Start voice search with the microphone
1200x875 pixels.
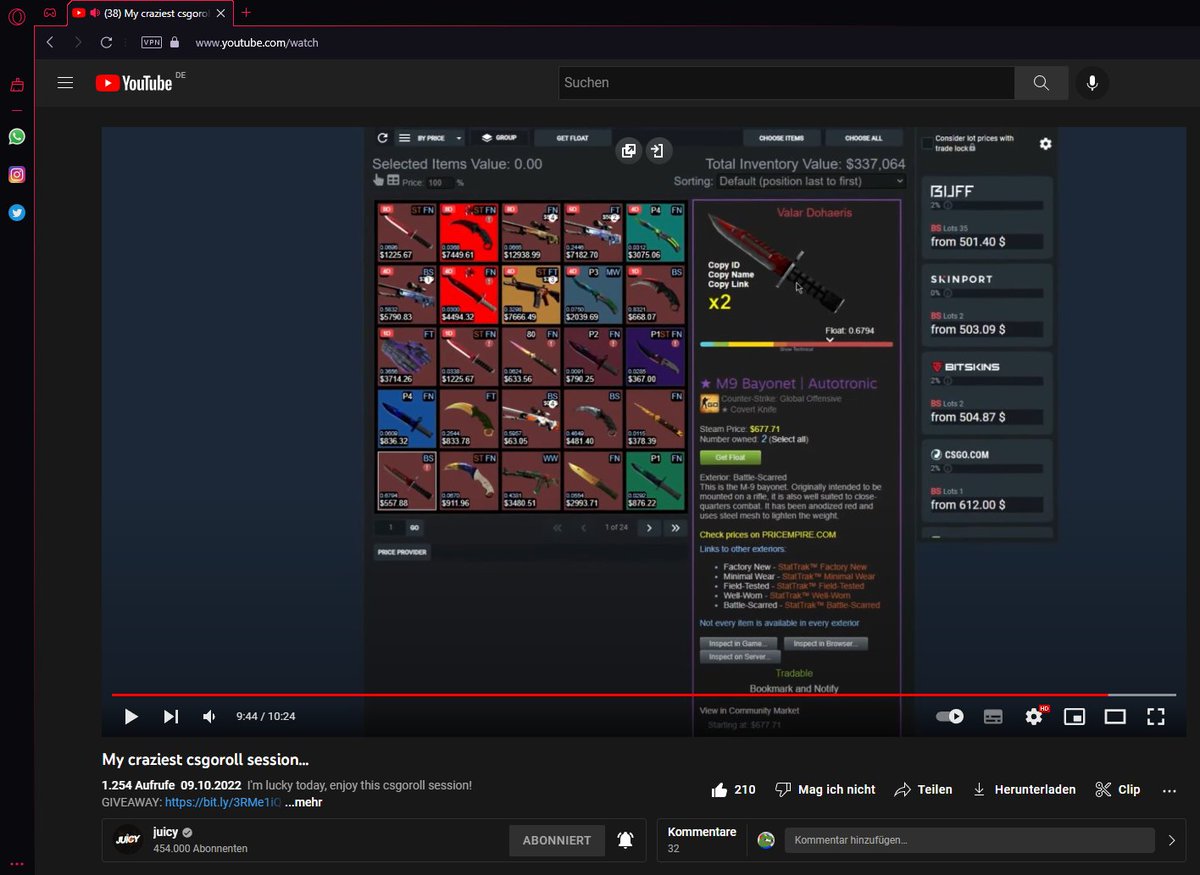point(1092,83)
